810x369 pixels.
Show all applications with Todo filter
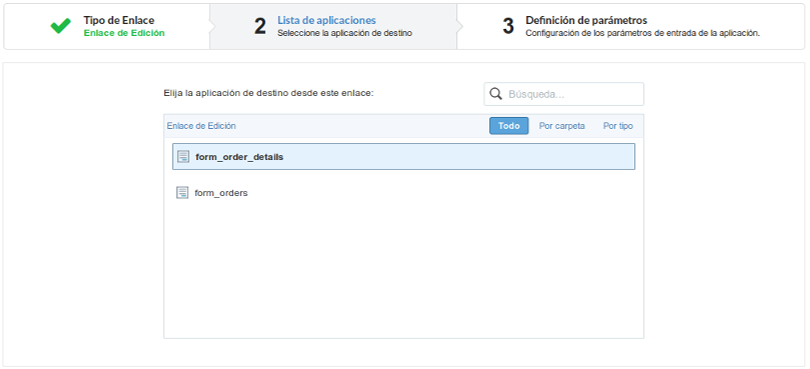point(509,126)
